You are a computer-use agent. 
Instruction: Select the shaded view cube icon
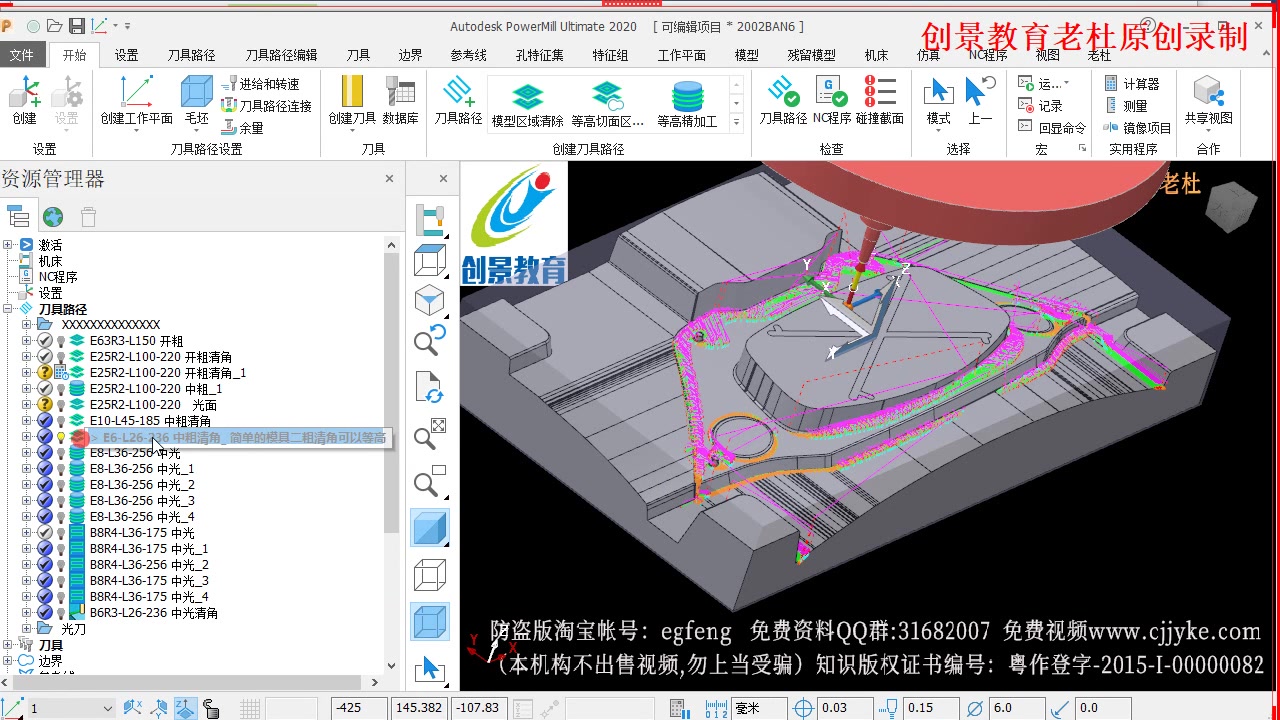[430, 528]
